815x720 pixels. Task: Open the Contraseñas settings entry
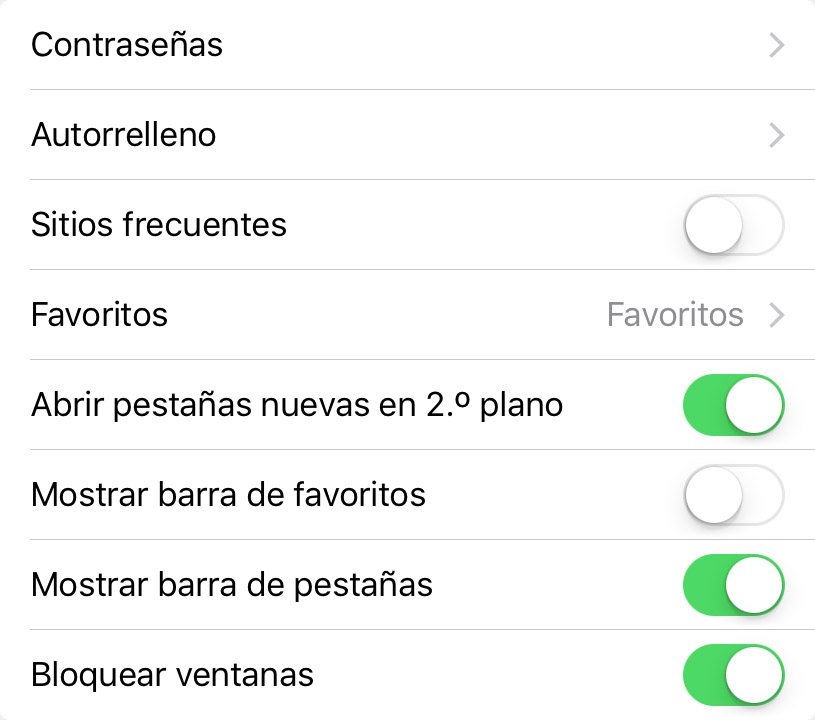click(127, 45)
